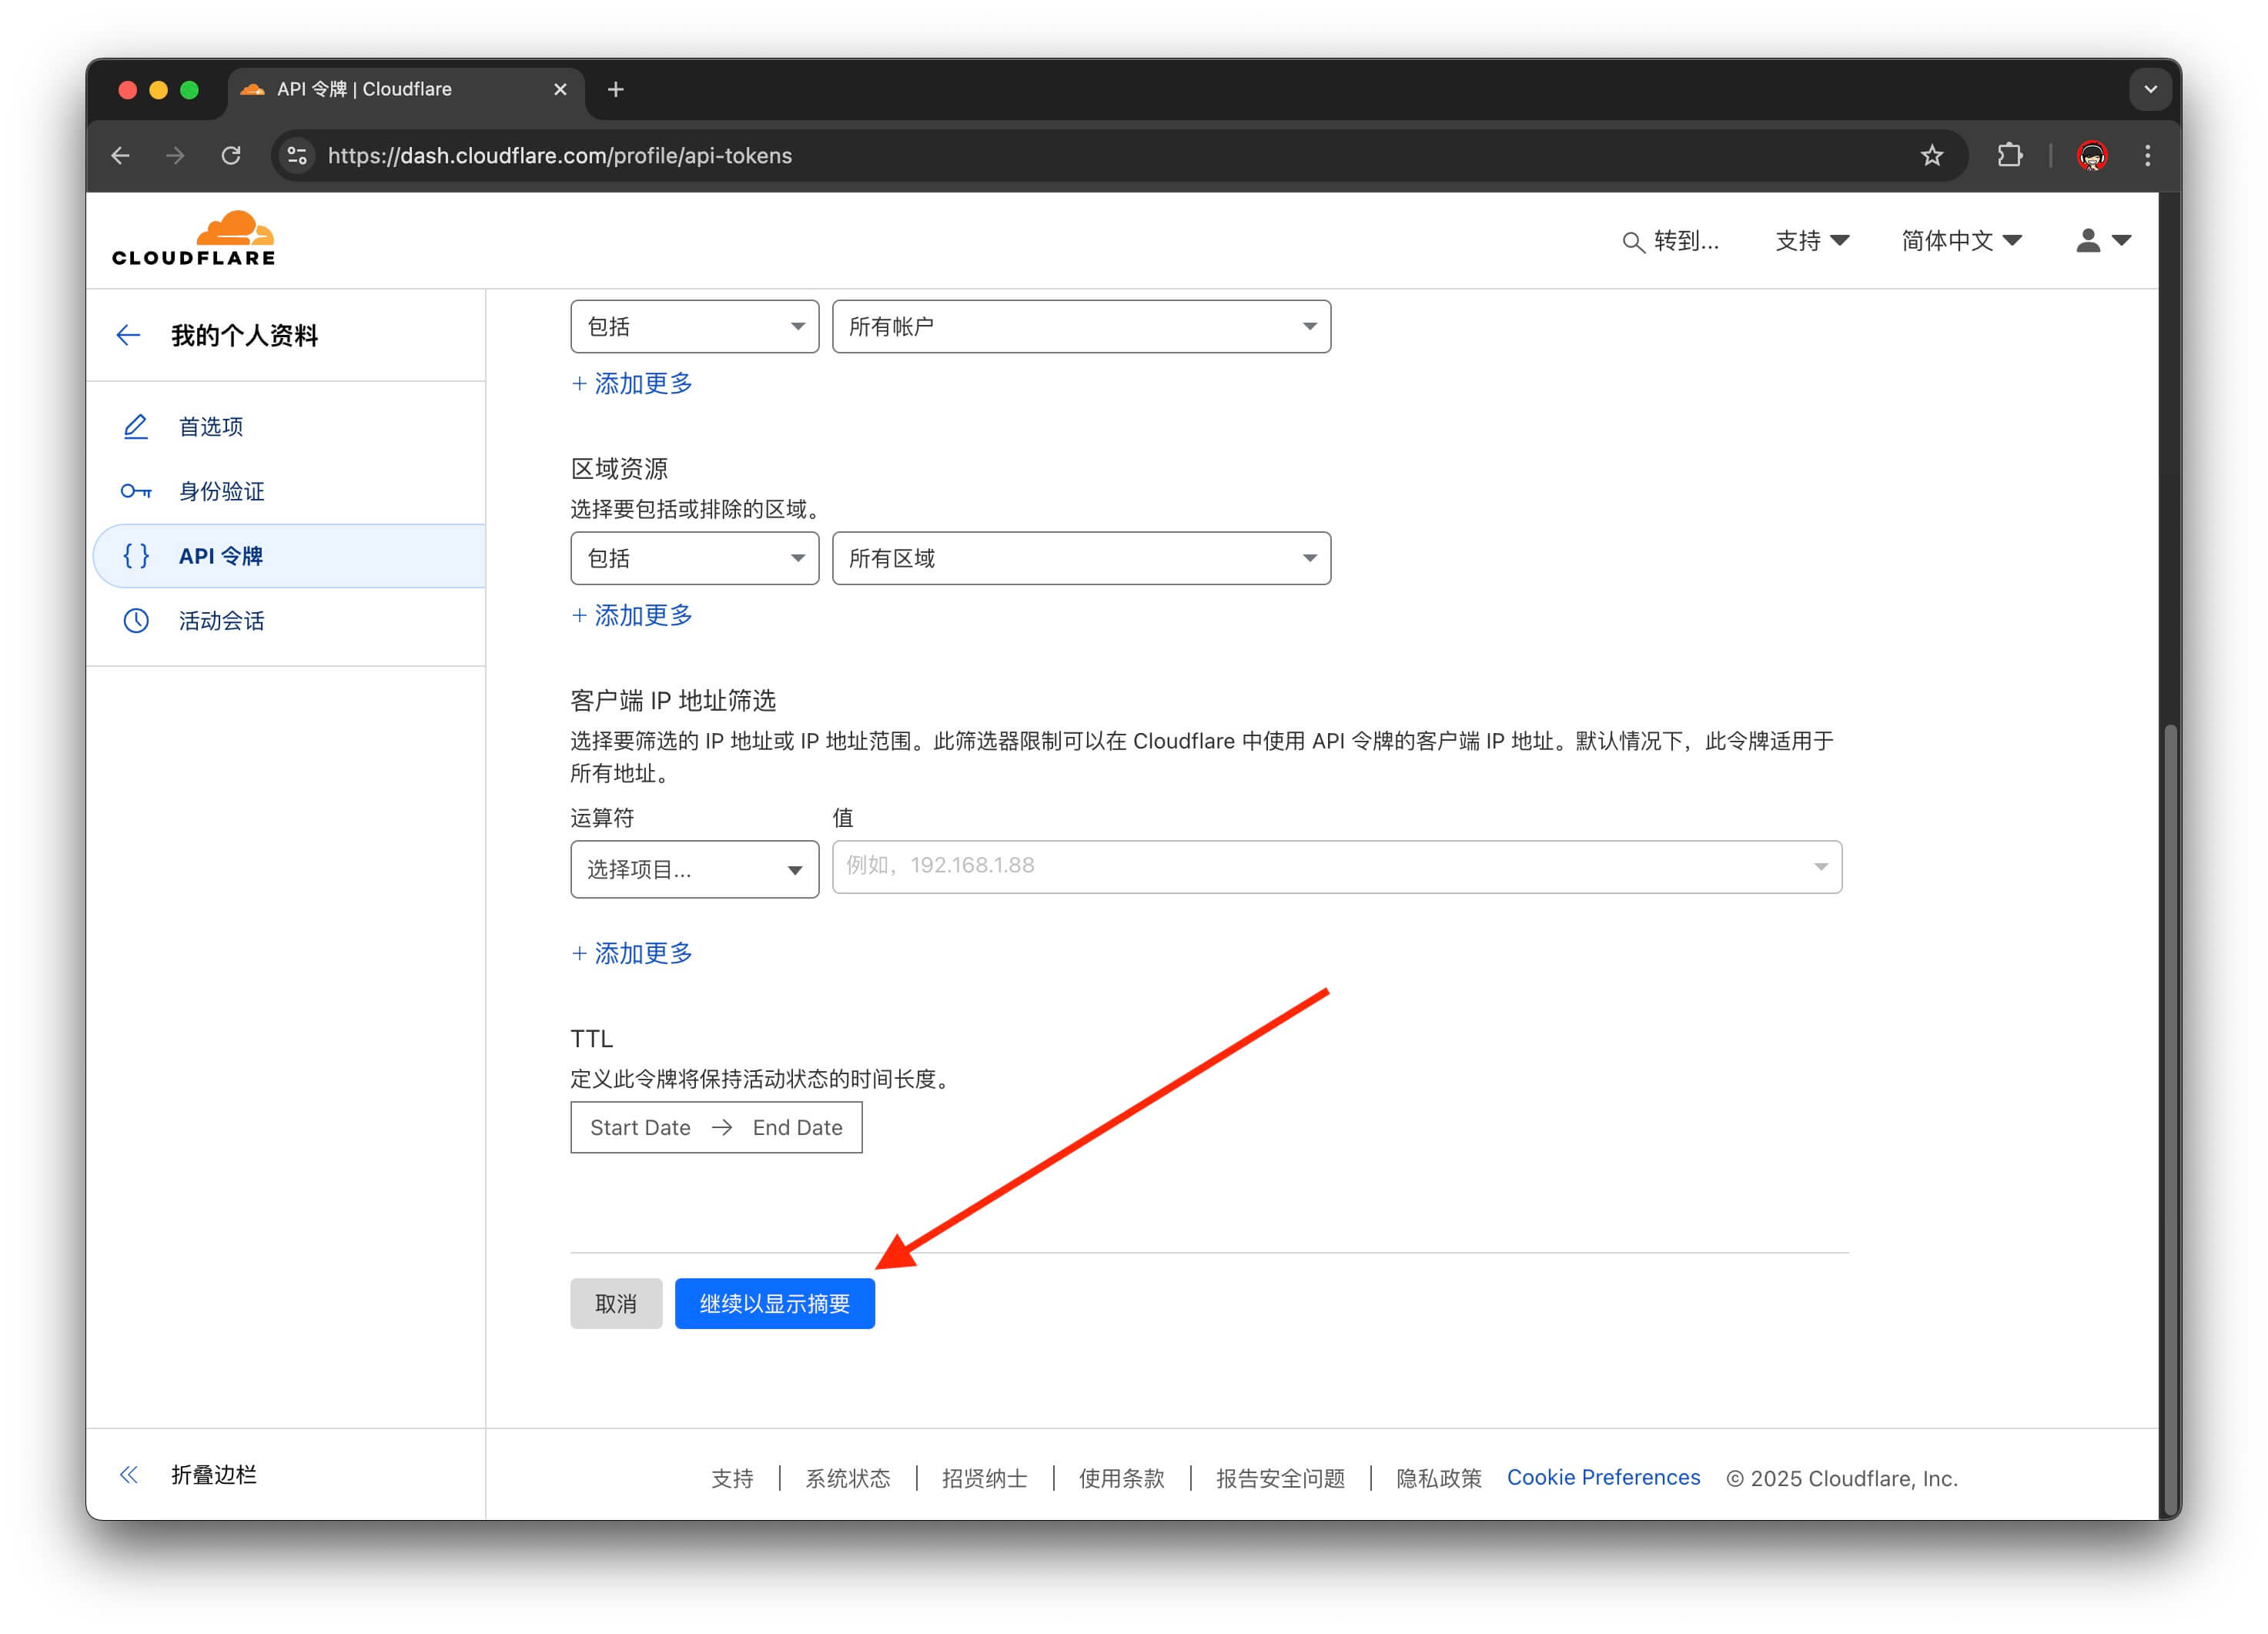Click the 身份验证 key icon

click(x=135, y=491)
